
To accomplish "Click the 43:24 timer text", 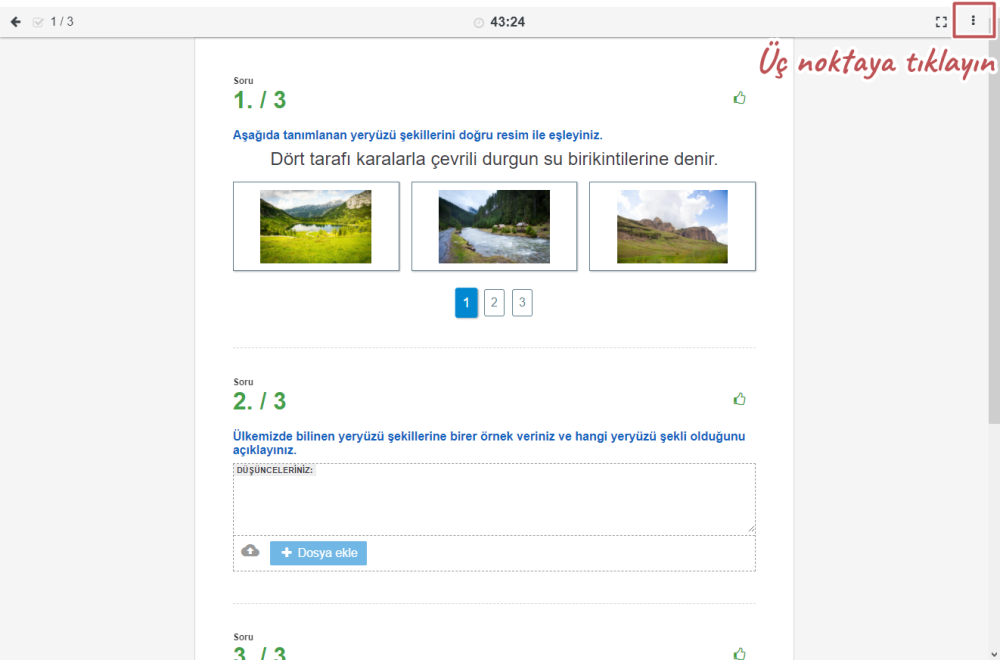I will click(508, 22).
